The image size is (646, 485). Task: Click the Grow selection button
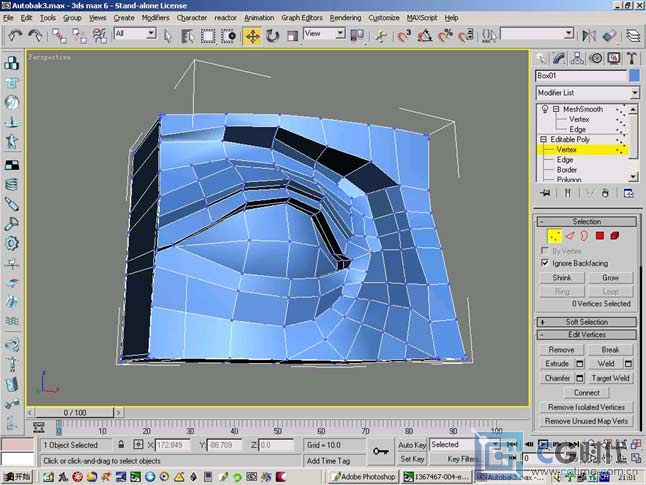pos(610,278)
